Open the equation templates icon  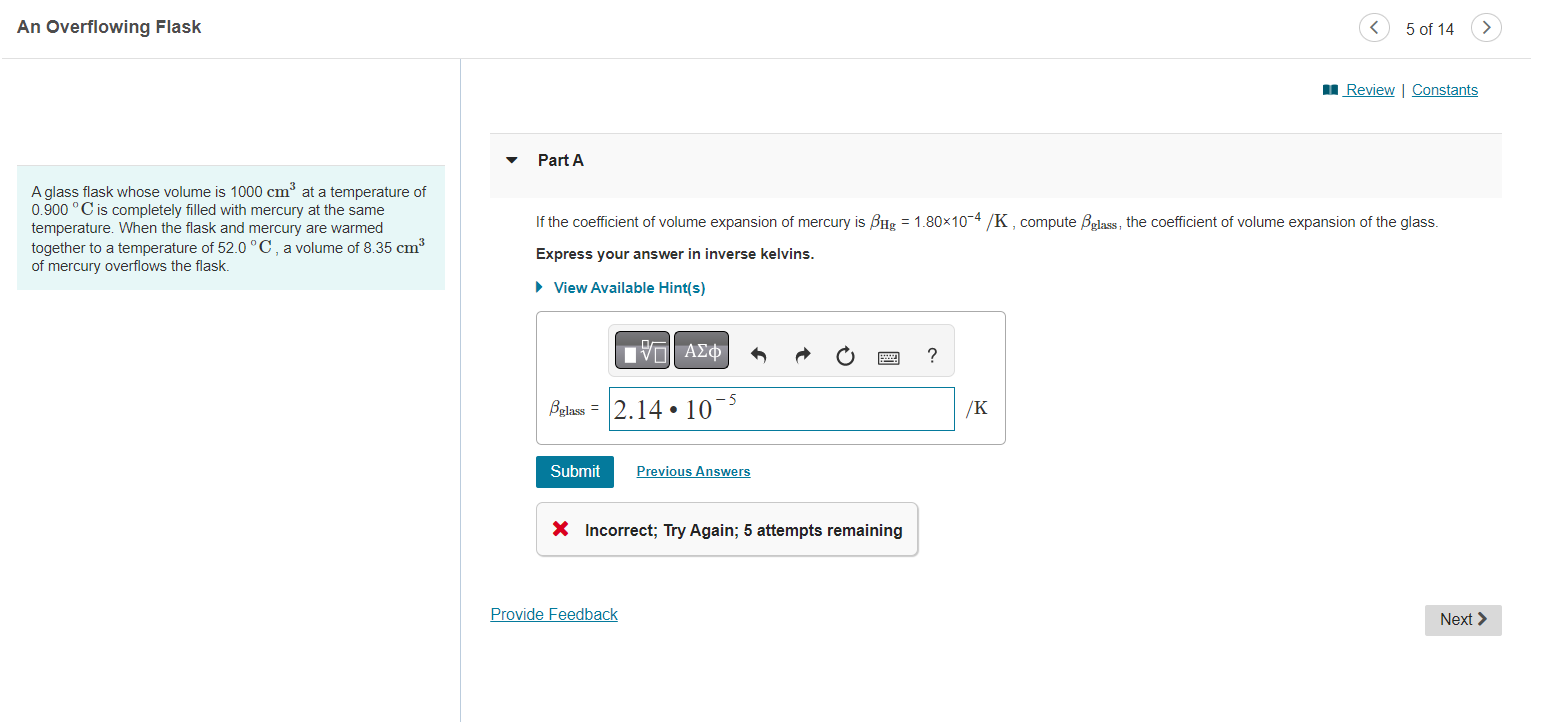pyautogui.click(x=641, y=350)
